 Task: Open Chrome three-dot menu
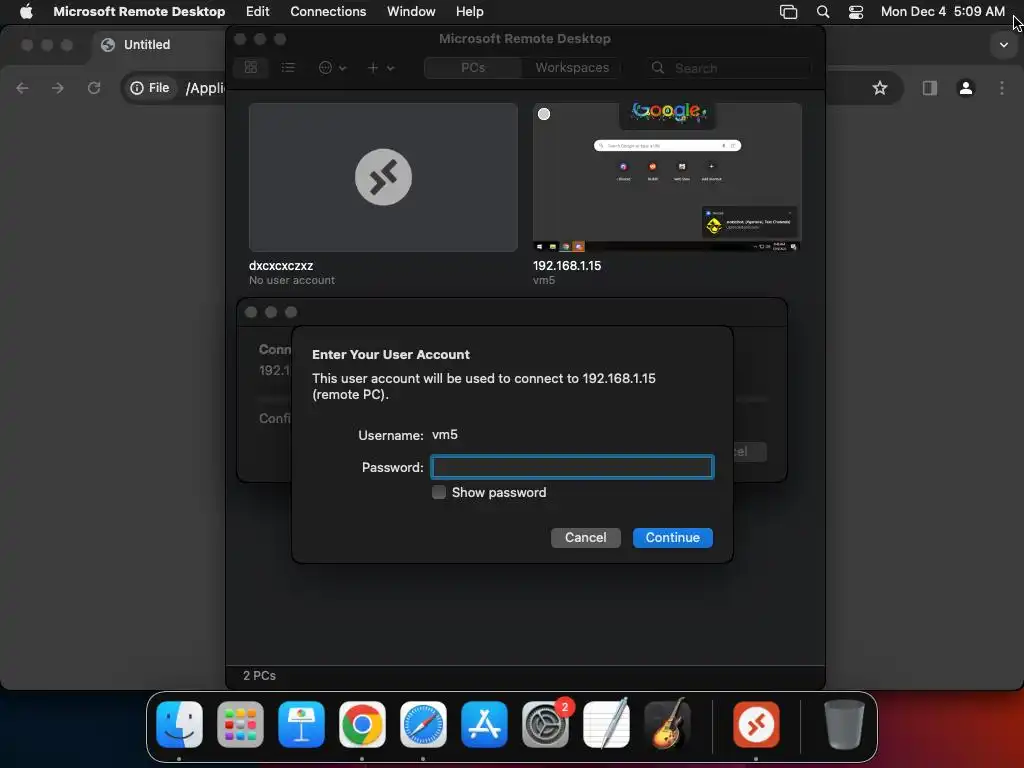click(1002, 88)
